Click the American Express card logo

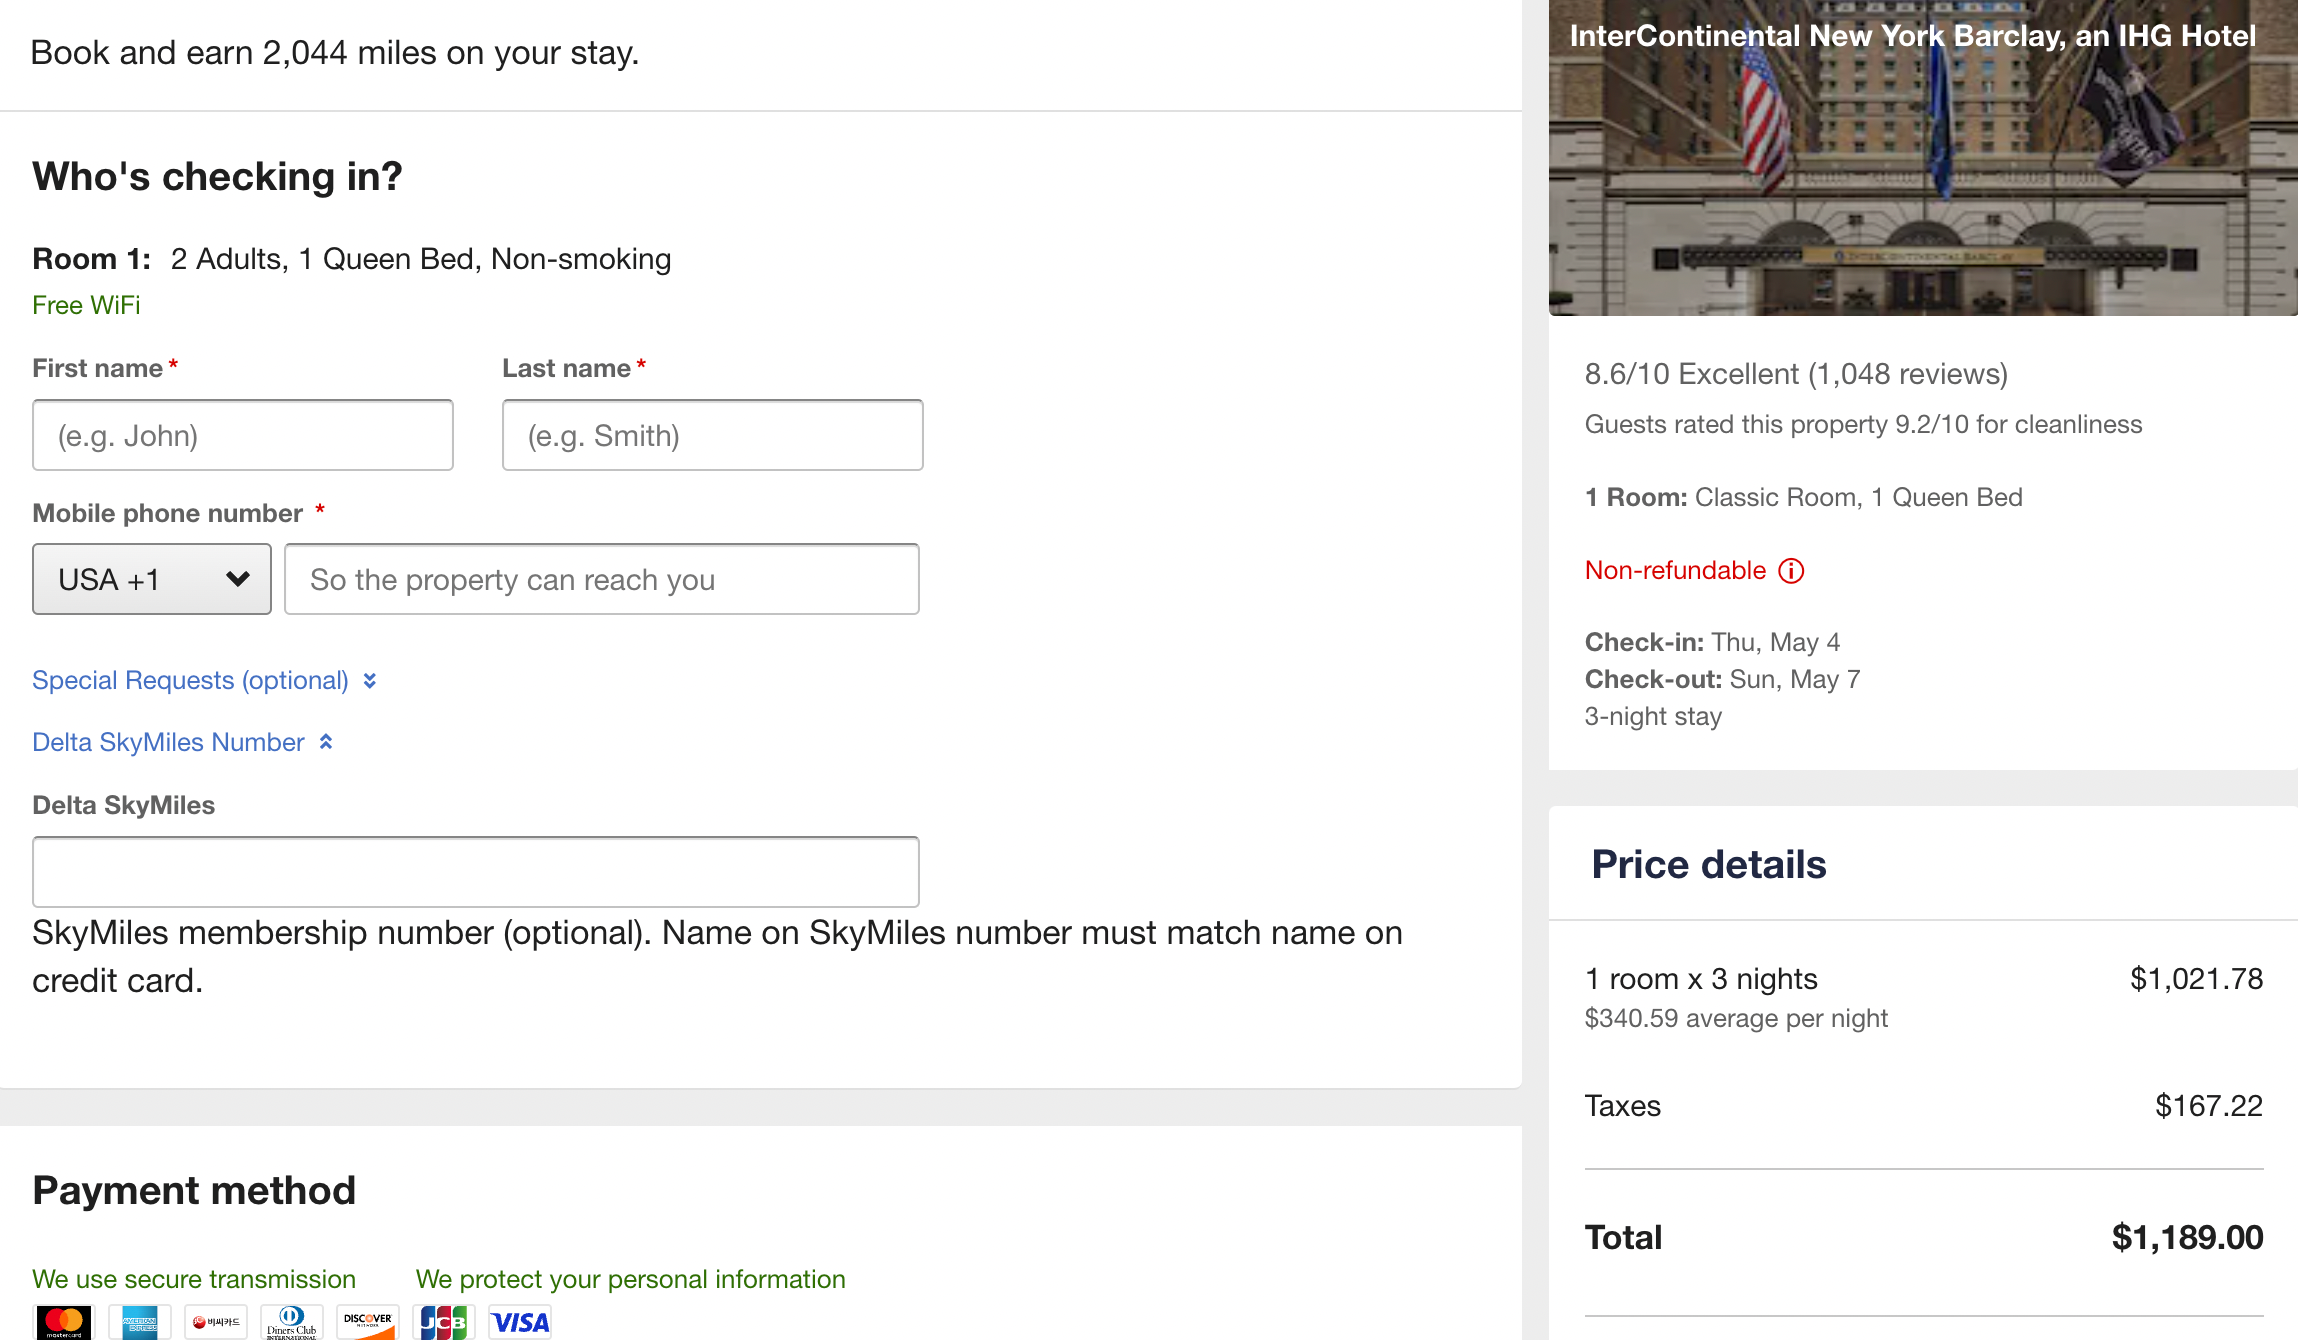140,1322
